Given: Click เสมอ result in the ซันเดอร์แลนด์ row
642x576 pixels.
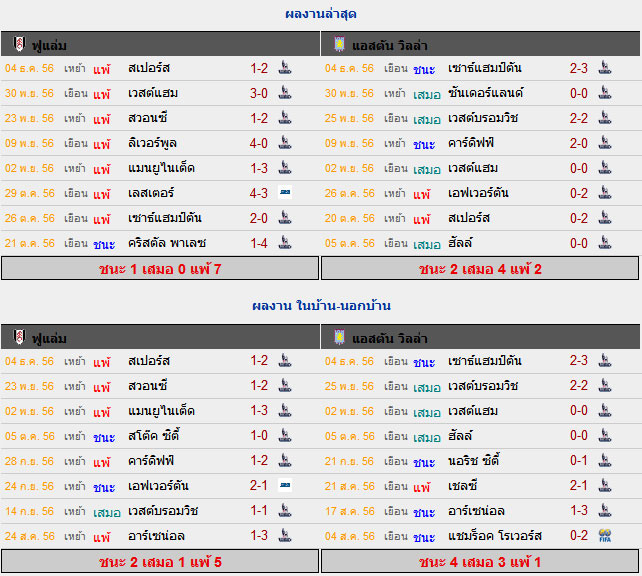Looking at the screenshot, I should pos(427,95).
